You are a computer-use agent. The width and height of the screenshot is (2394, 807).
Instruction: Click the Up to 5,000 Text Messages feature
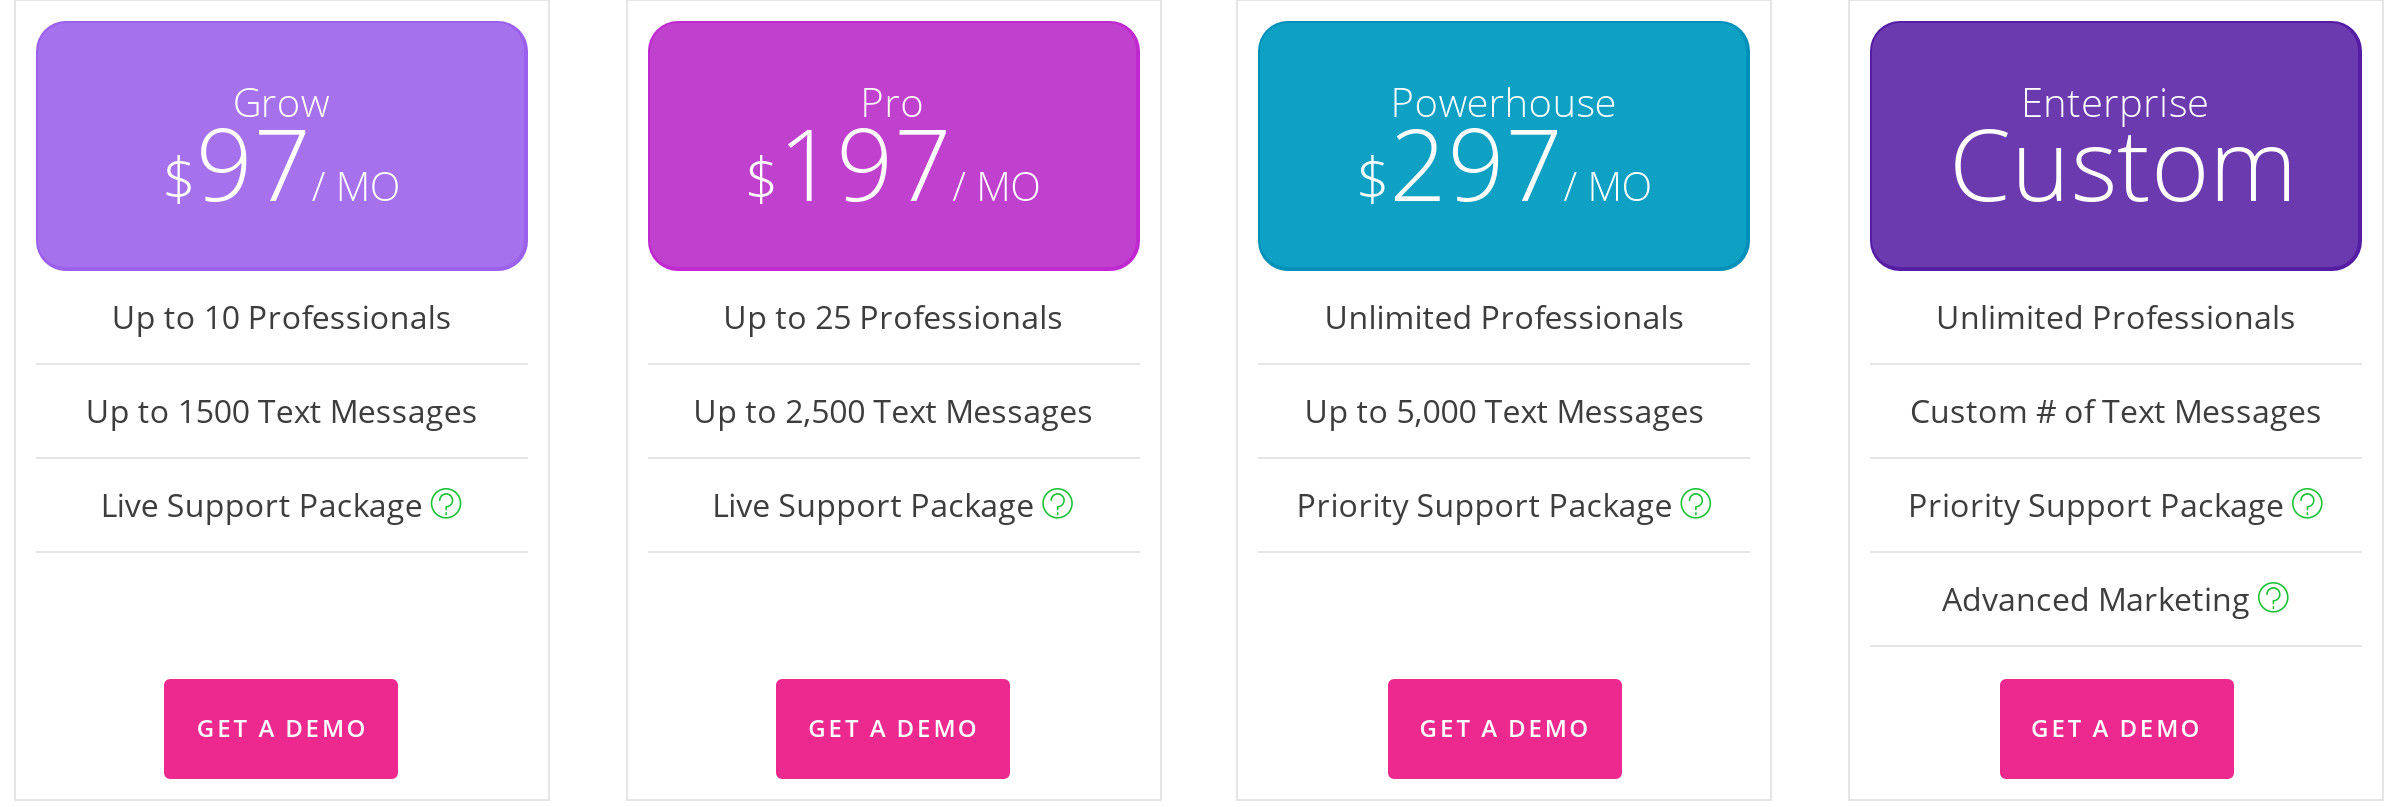tap(1504, 411)
